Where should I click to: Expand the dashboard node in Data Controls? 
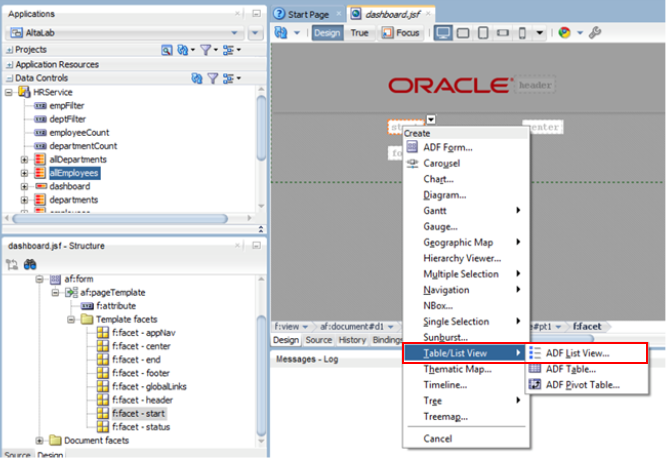click(24, 187)
